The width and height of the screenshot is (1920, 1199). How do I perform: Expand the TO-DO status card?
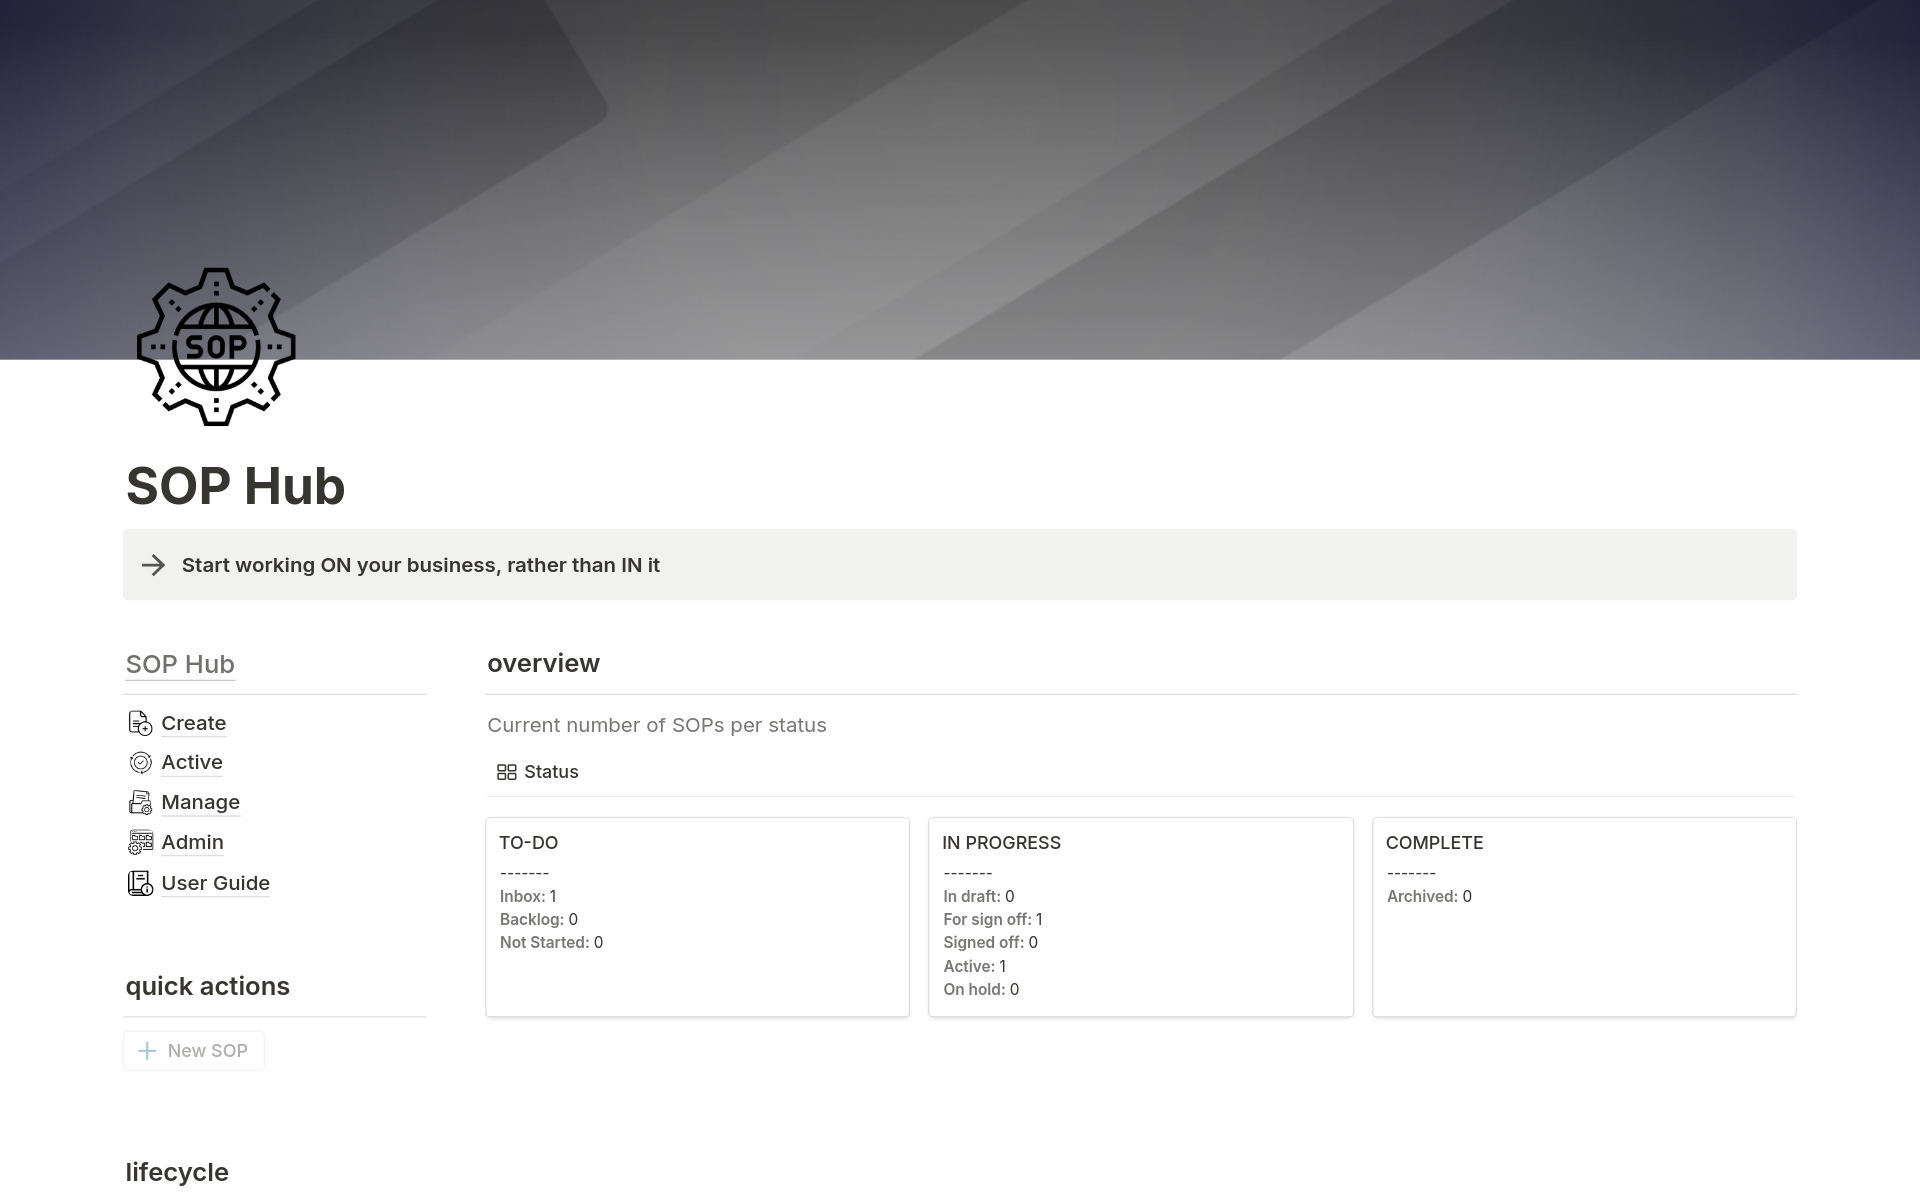[x=529, y=841]
